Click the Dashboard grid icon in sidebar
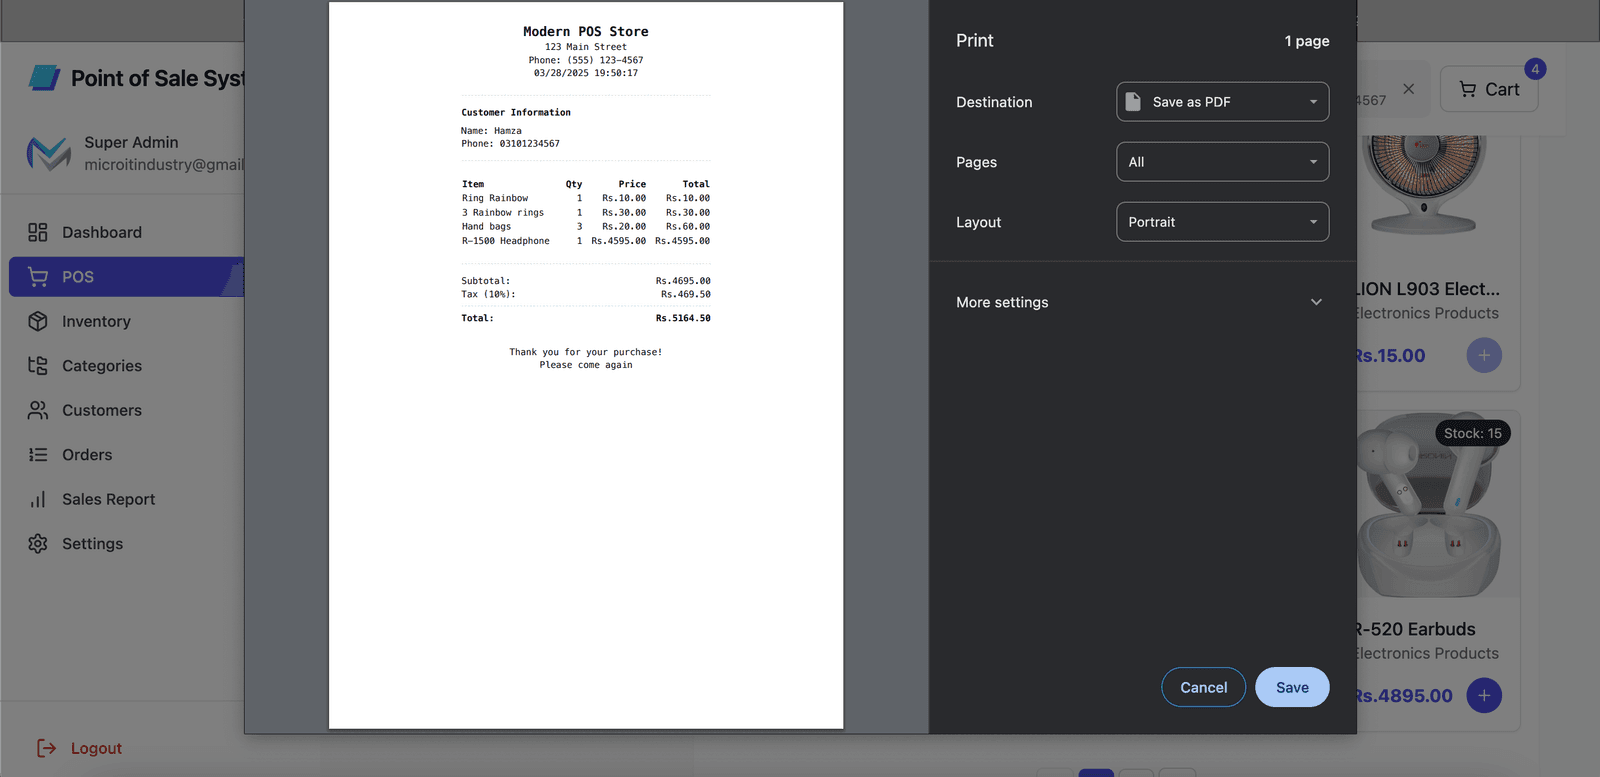Viewport: 1600px width, 777px height. tap(38, 232)
